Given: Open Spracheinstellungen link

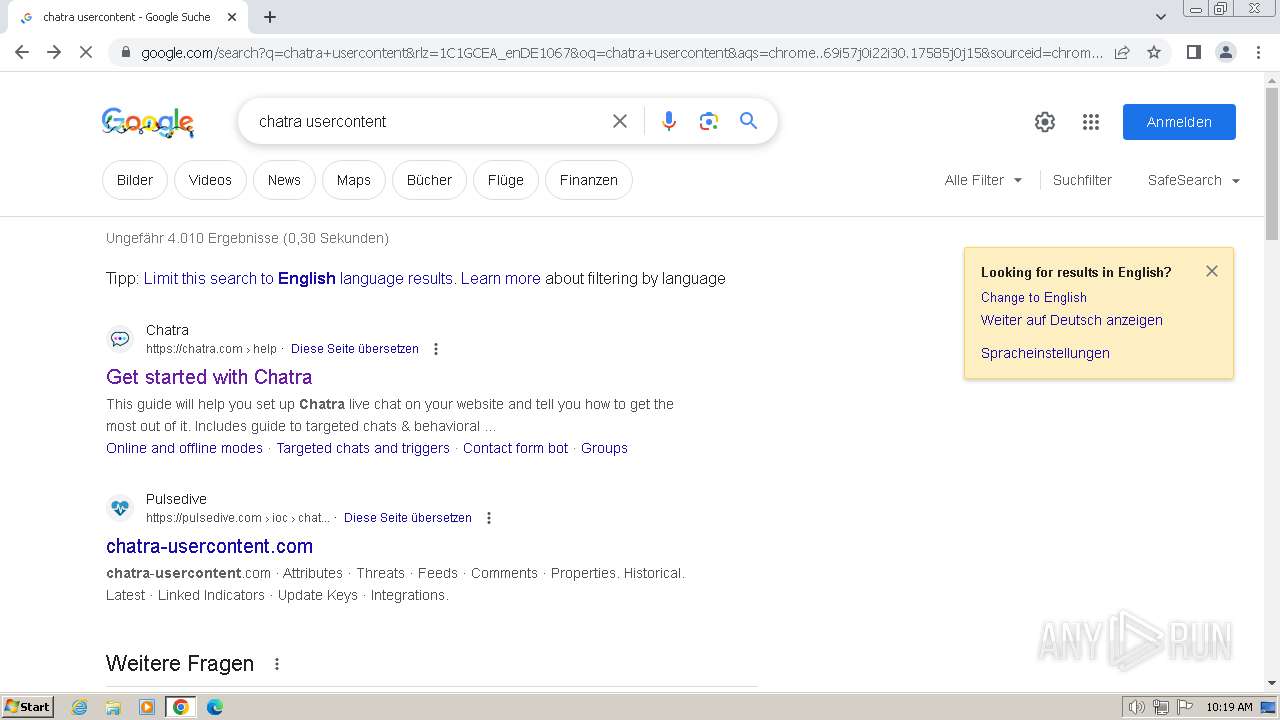Looking at the screenshot, I should (x=1045, y=353).
